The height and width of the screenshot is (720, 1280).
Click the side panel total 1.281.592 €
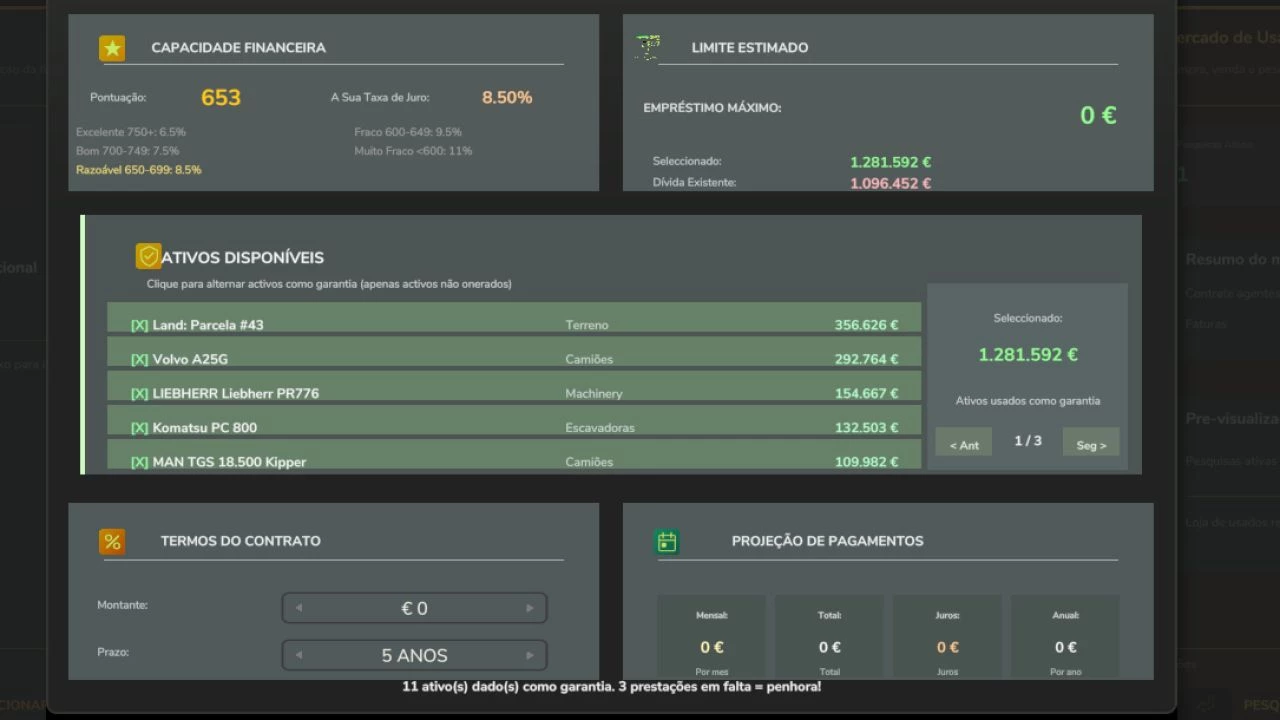pos(1028,355)
